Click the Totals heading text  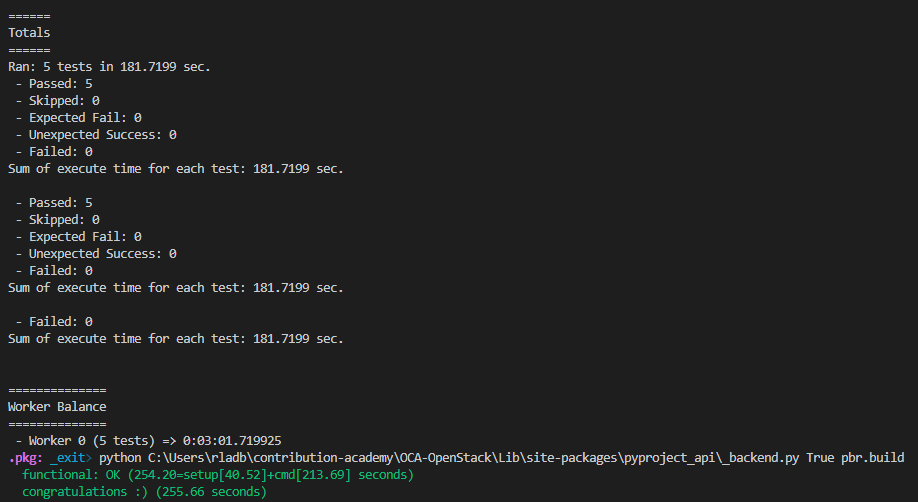coord(29,33)
